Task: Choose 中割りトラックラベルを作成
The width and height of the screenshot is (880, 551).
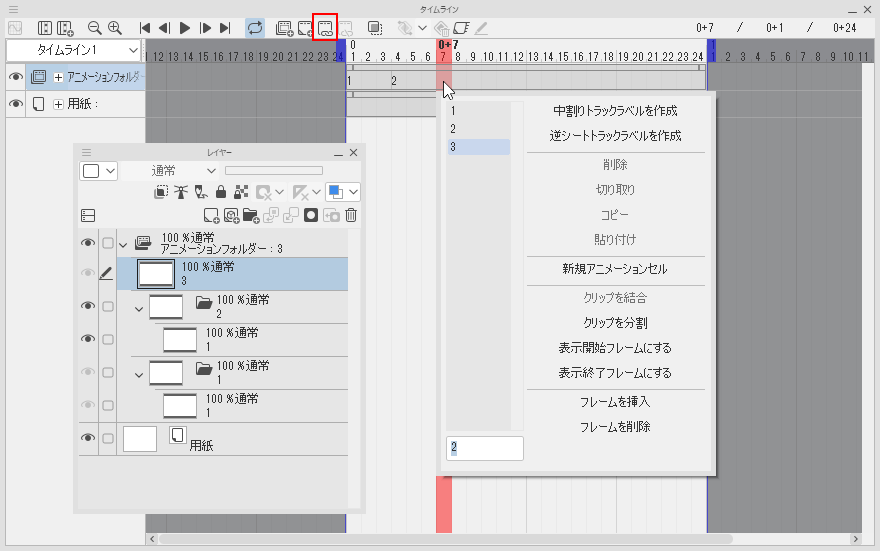Action: coord(615,111)
